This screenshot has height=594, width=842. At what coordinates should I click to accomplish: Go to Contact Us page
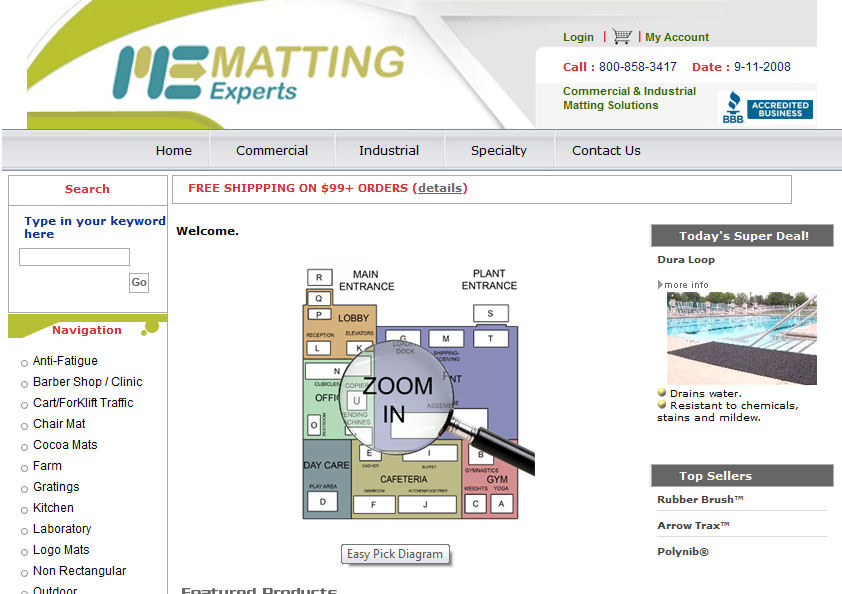tap(606, 150)
